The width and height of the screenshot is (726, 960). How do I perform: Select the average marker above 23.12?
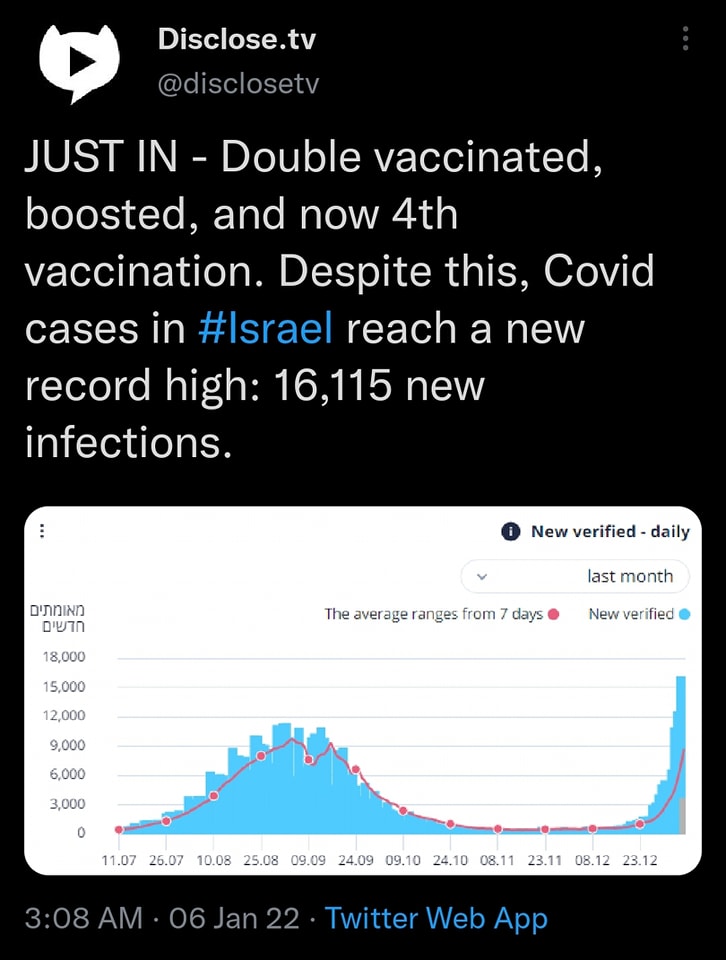click(640, 824)
